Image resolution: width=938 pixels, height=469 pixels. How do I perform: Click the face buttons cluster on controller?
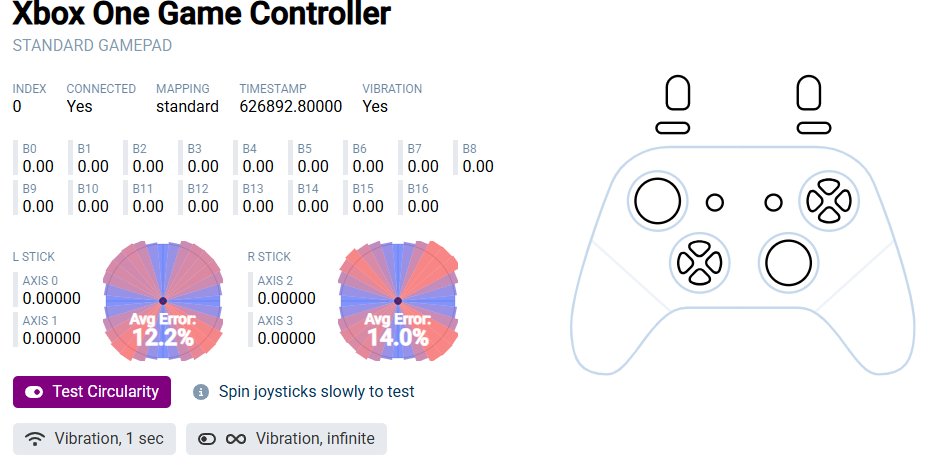827,200
